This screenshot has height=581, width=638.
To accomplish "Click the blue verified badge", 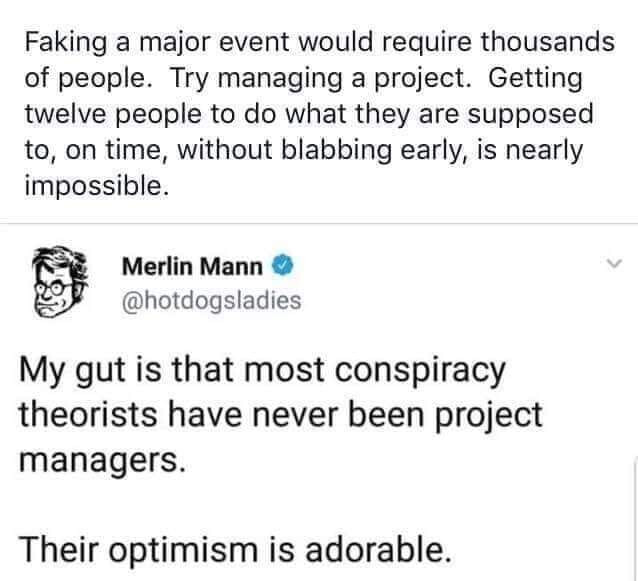I will click(x=284, y=267).
